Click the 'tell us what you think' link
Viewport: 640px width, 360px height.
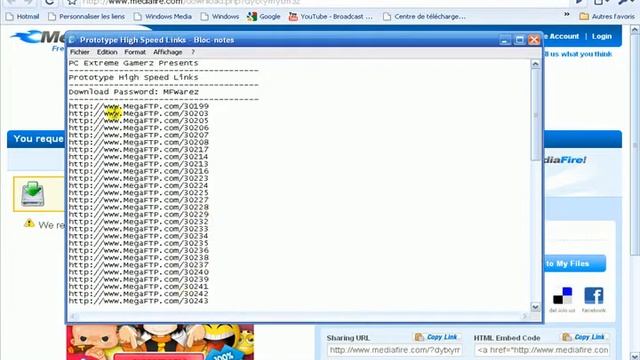click(578, 54)
